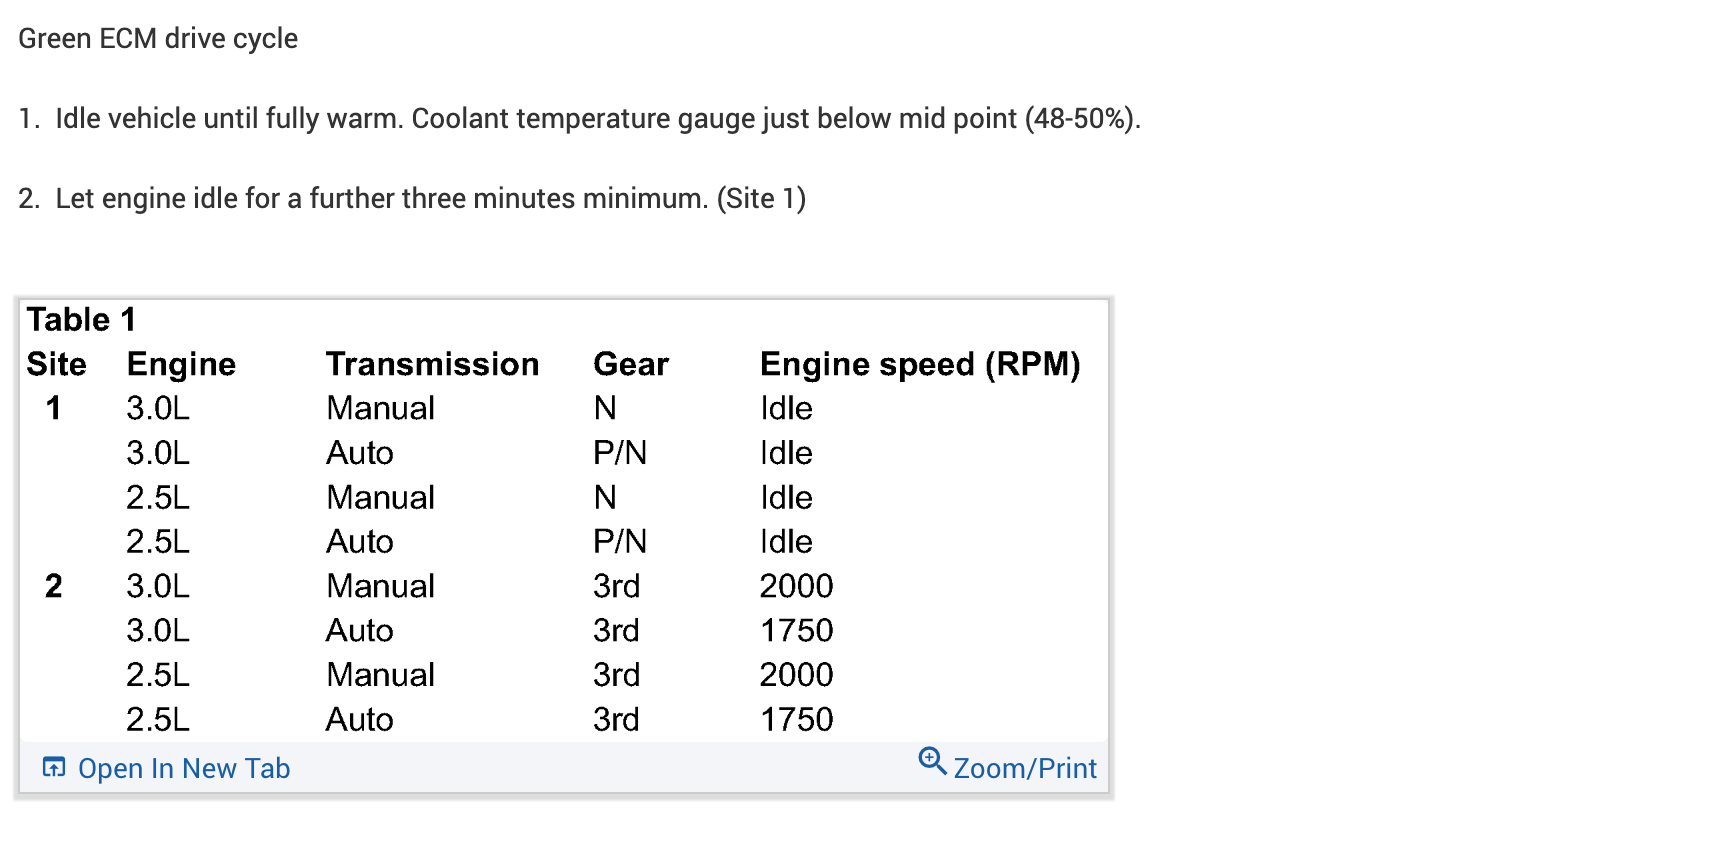
Task: Click the Open In New Tab icon
Action: (54, 767)
